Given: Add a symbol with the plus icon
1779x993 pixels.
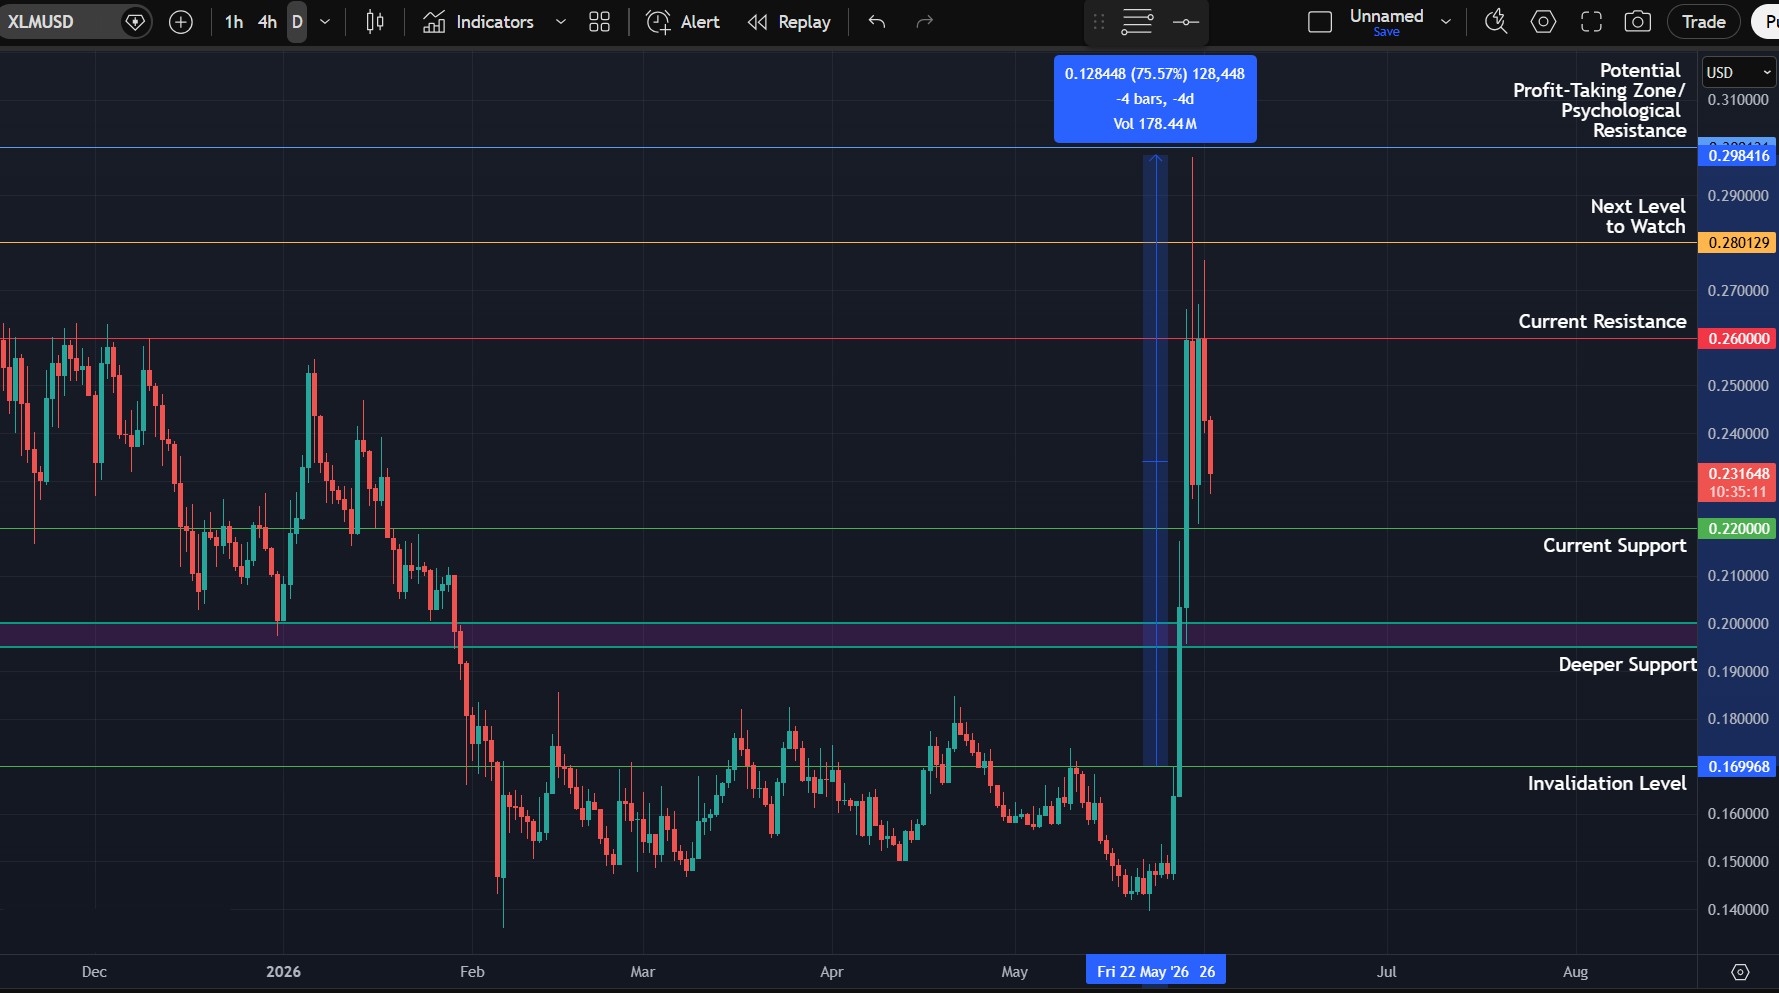Looking at the screenshot, I should (x=181, y=22).
